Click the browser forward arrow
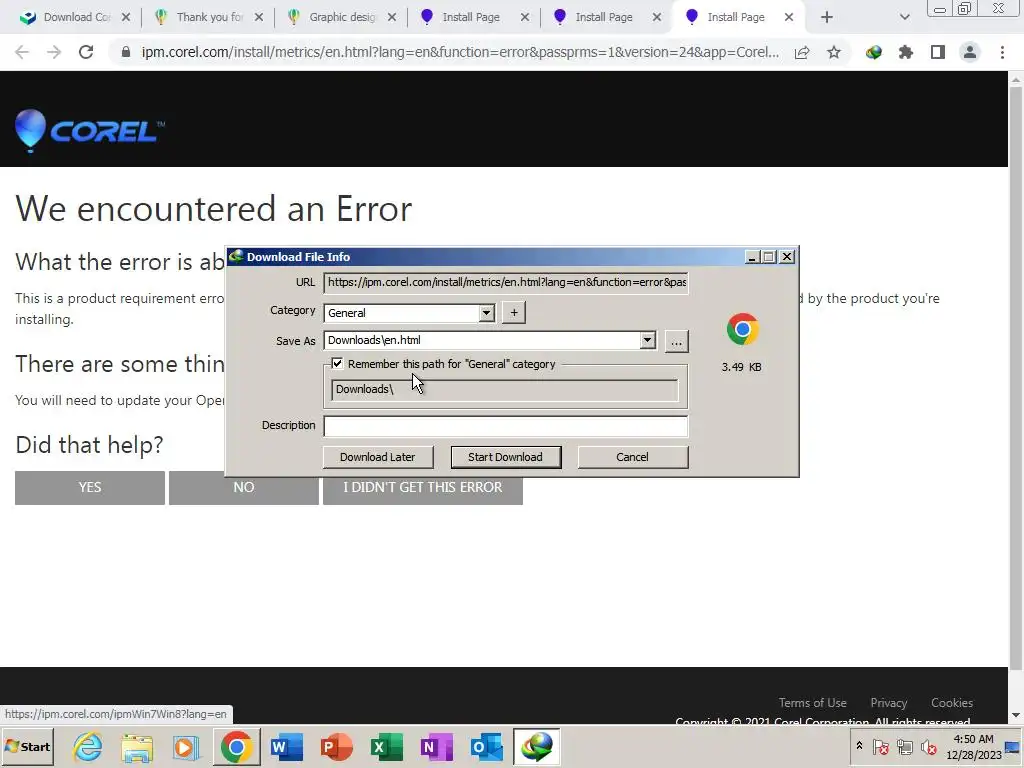 point(54,52)
